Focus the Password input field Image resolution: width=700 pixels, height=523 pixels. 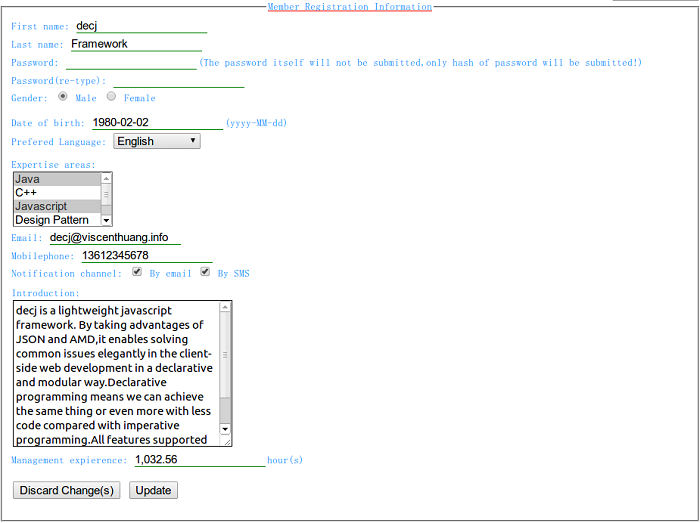(131, 62)
